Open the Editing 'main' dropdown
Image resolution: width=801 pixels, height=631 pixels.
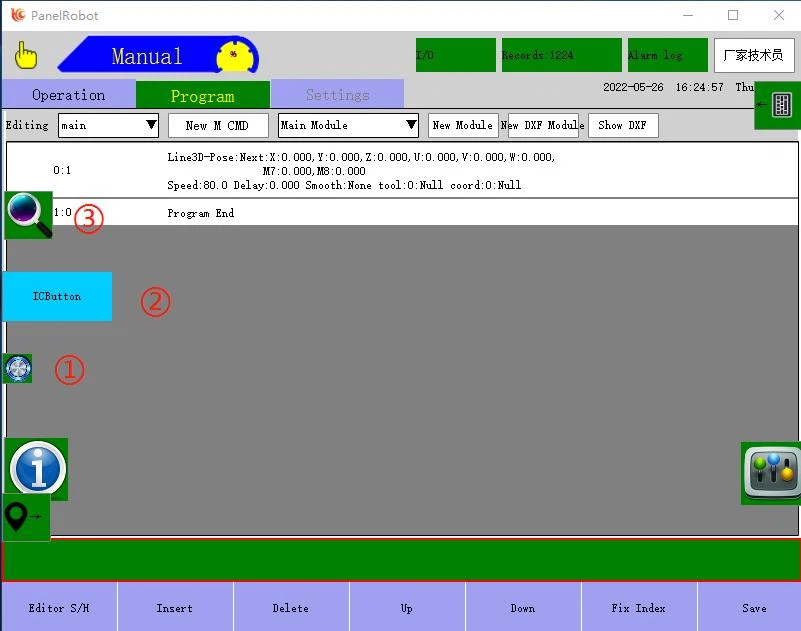108,125
